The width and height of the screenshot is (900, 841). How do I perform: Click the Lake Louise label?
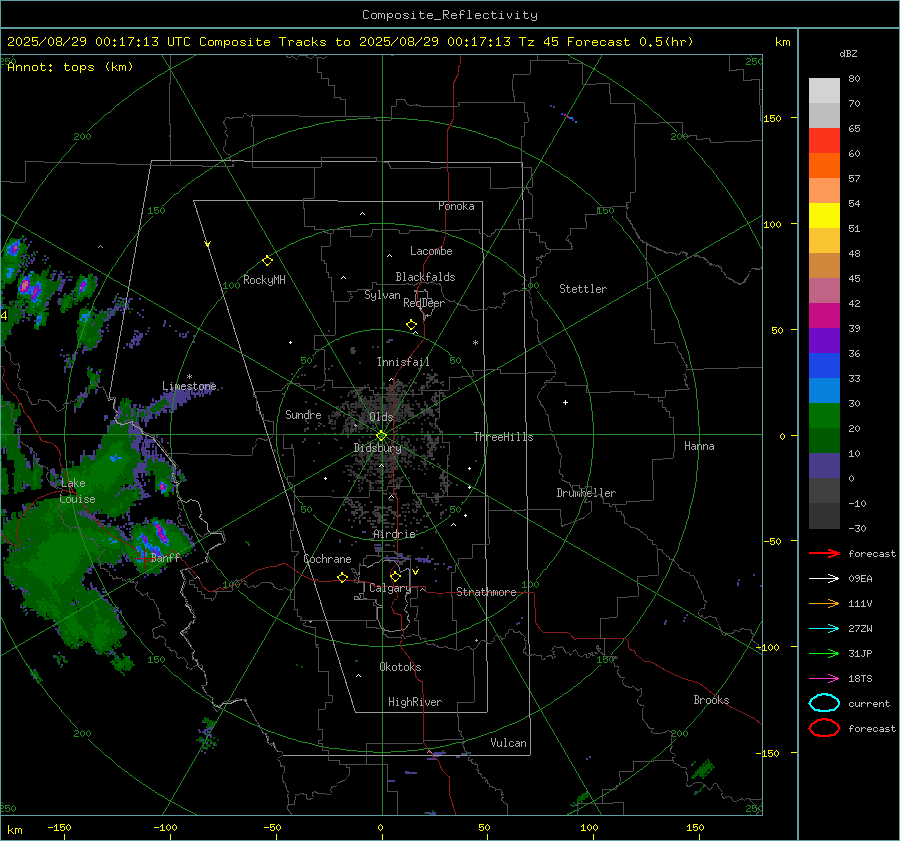77,491
